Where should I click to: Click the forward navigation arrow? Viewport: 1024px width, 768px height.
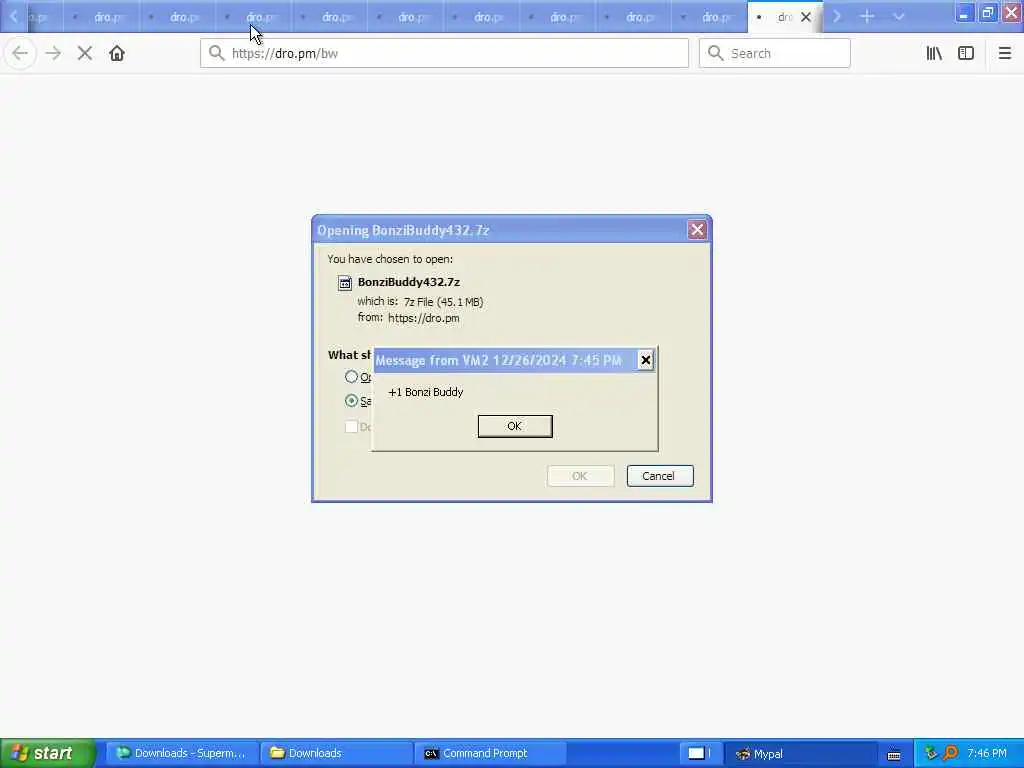click(53, 54)
